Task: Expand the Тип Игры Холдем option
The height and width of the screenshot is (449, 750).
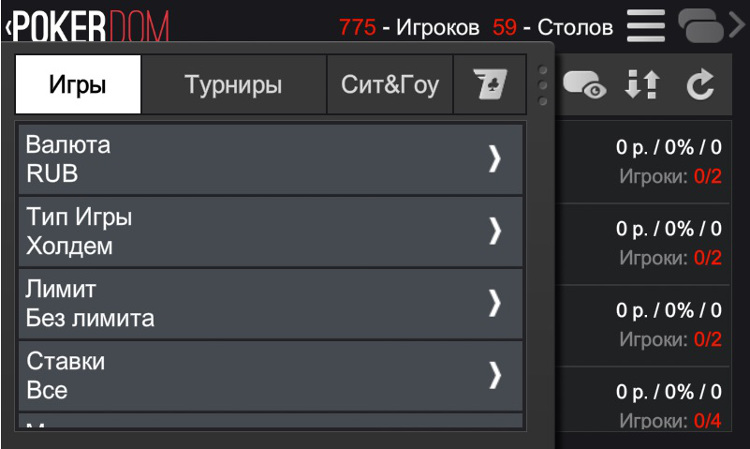Action: [270, 231]
